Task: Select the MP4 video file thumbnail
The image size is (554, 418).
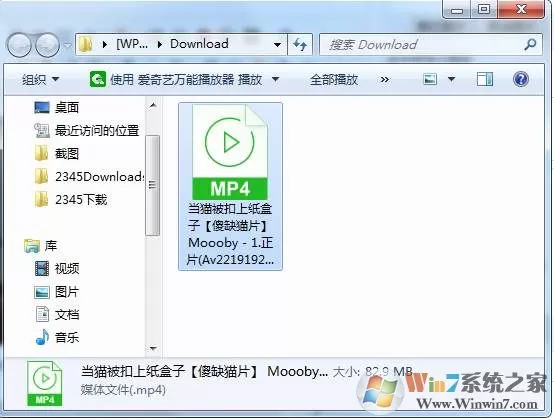Action: click(230, 187)
